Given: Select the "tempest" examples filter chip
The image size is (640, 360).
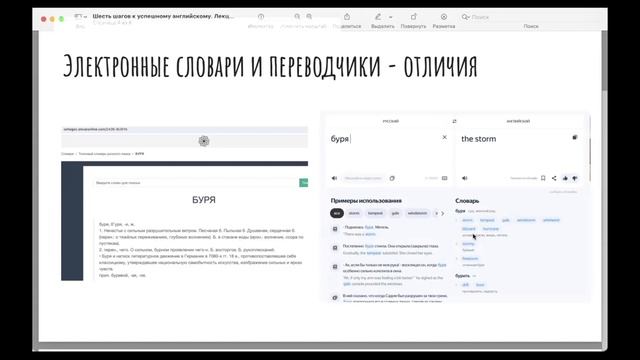Looking at the screenshot, I should 375,213.
